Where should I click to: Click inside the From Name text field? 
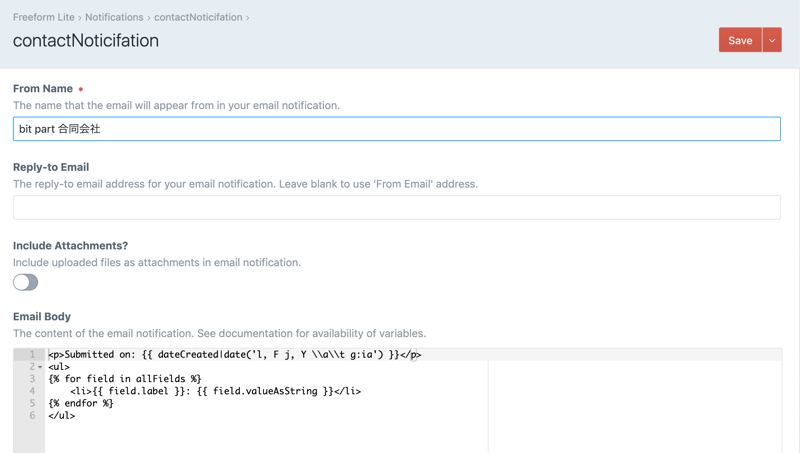[x=396, y=129]
